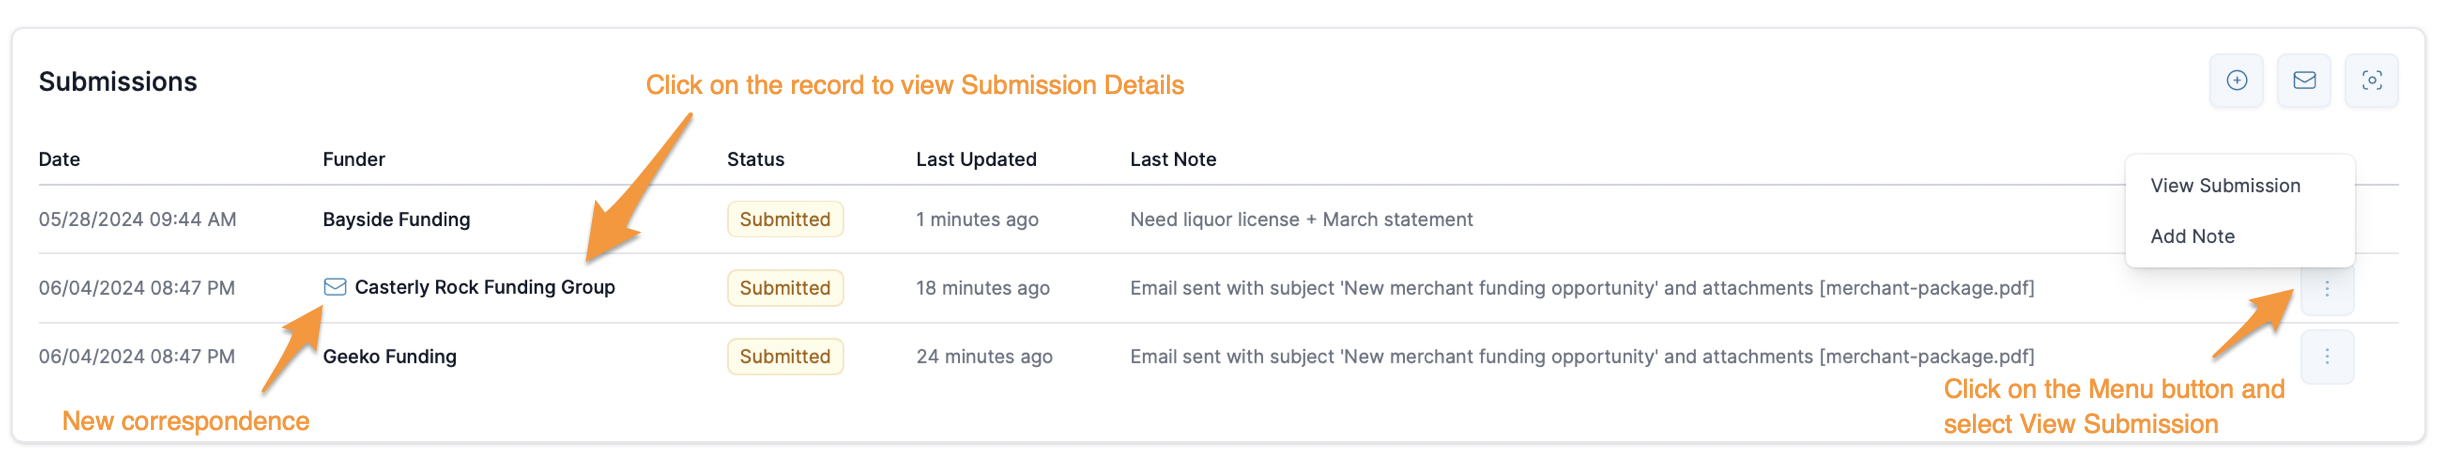
Task: Click the add submission plus icon
Action: pos(2236,81)
